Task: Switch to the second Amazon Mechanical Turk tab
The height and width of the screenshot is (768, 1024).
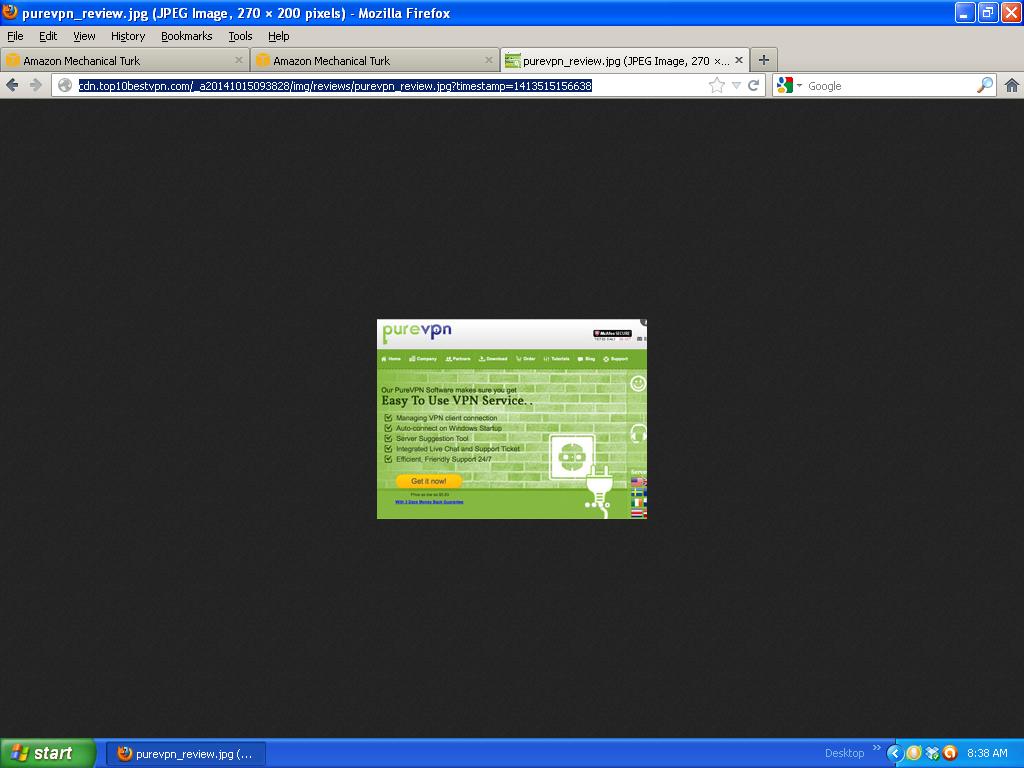Action: [x=374, y=61]
